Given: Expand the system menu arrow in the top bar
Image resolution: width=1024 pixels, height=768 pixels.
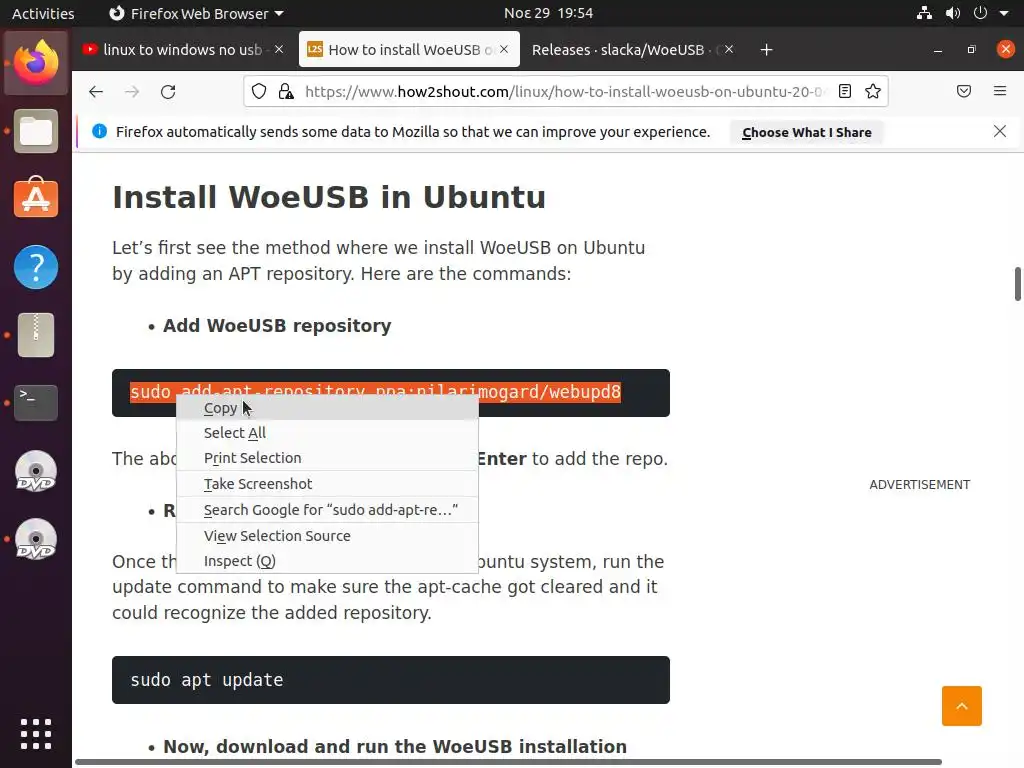Looking at the screenshot, I should [x=1004, y=13].
